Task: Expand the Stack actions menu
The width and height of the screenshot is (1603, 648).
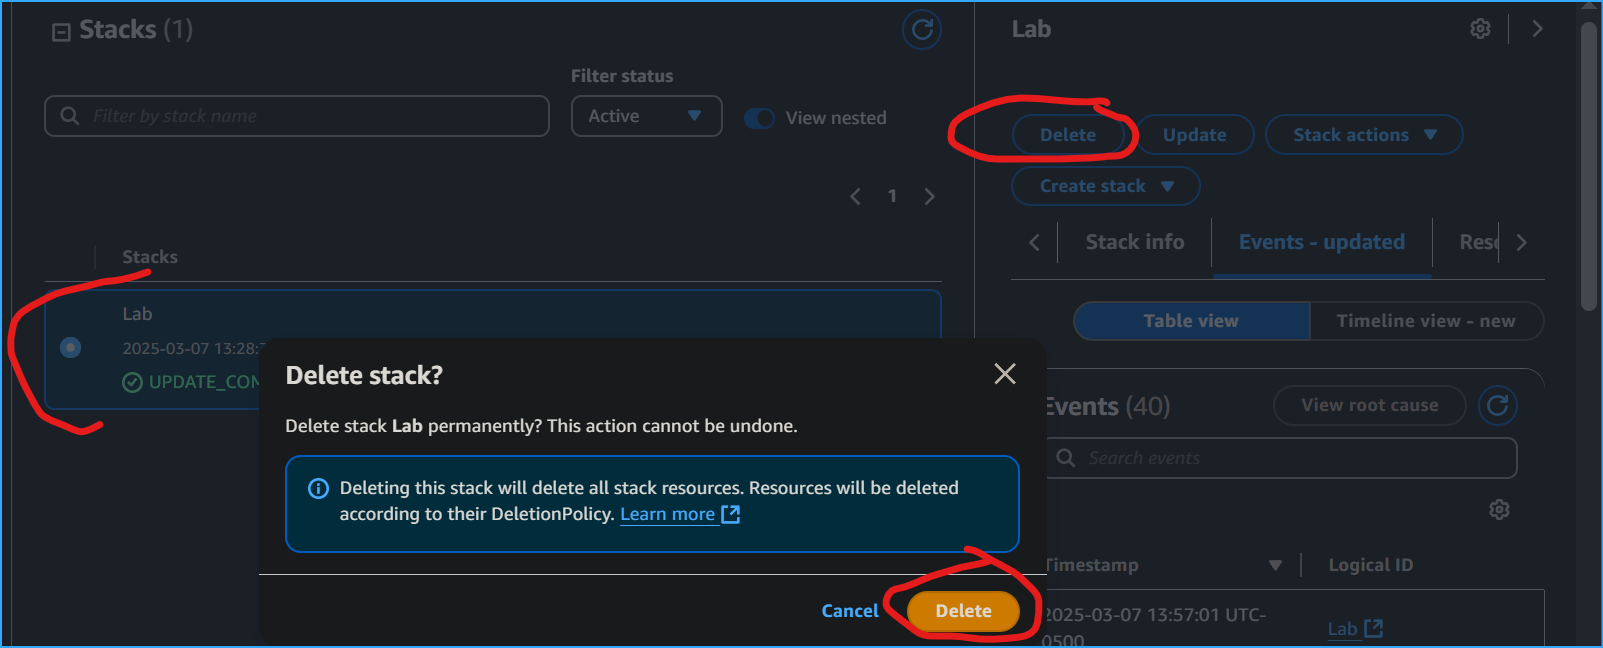Action: pyautogui.click(x=1363, y=135)
